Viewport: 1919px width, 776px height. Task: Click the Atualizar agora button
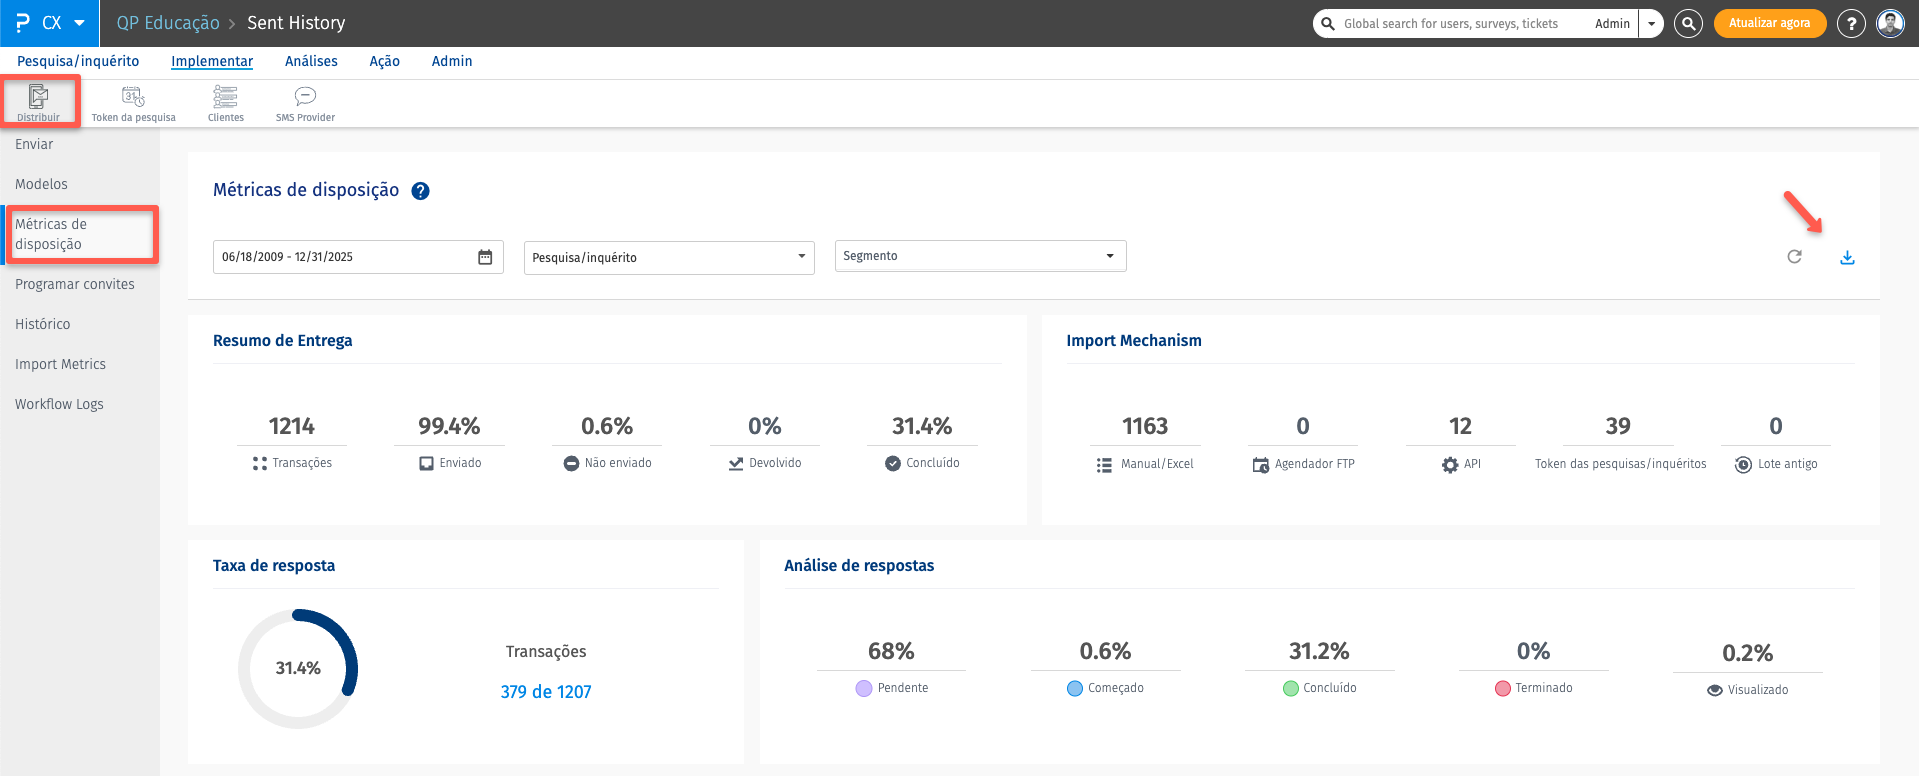[x=1769, y=23]
